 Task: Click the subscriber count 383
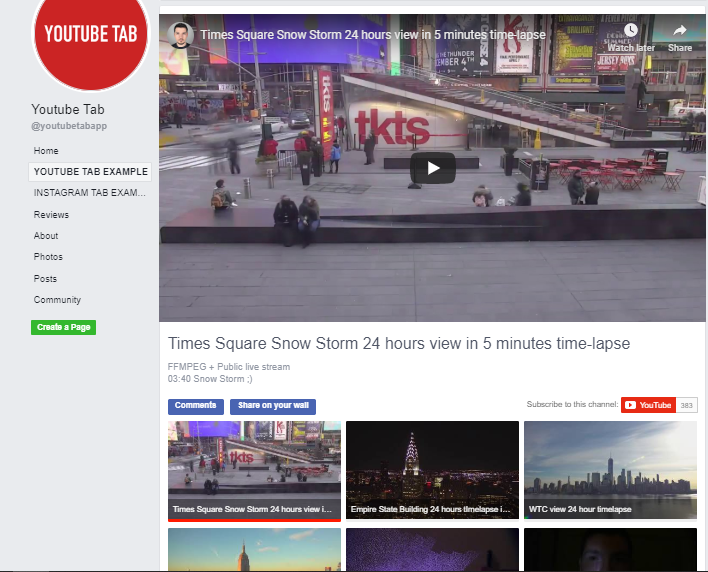click(686, 405)
